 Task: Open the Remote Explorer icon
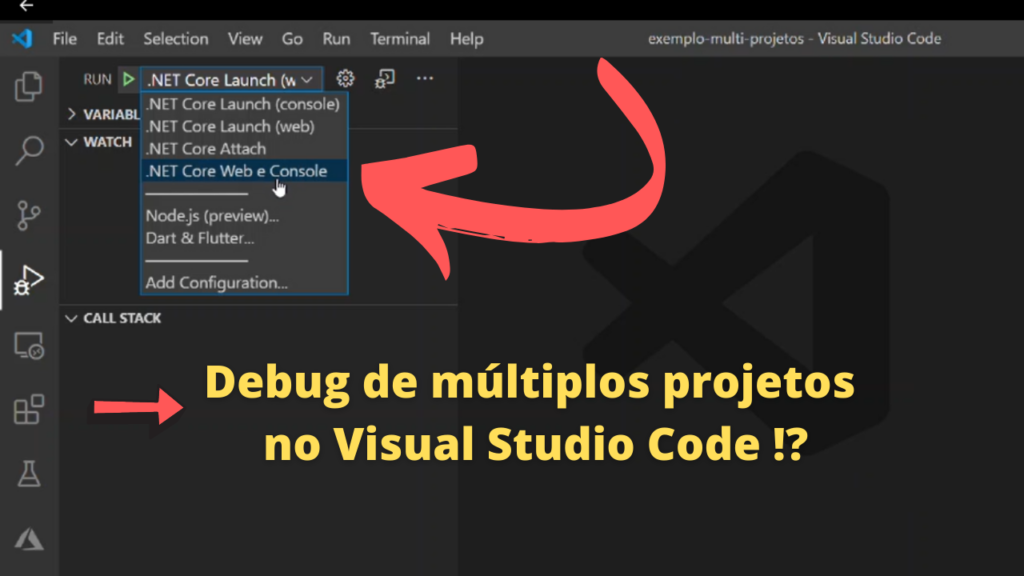[30, 345]
